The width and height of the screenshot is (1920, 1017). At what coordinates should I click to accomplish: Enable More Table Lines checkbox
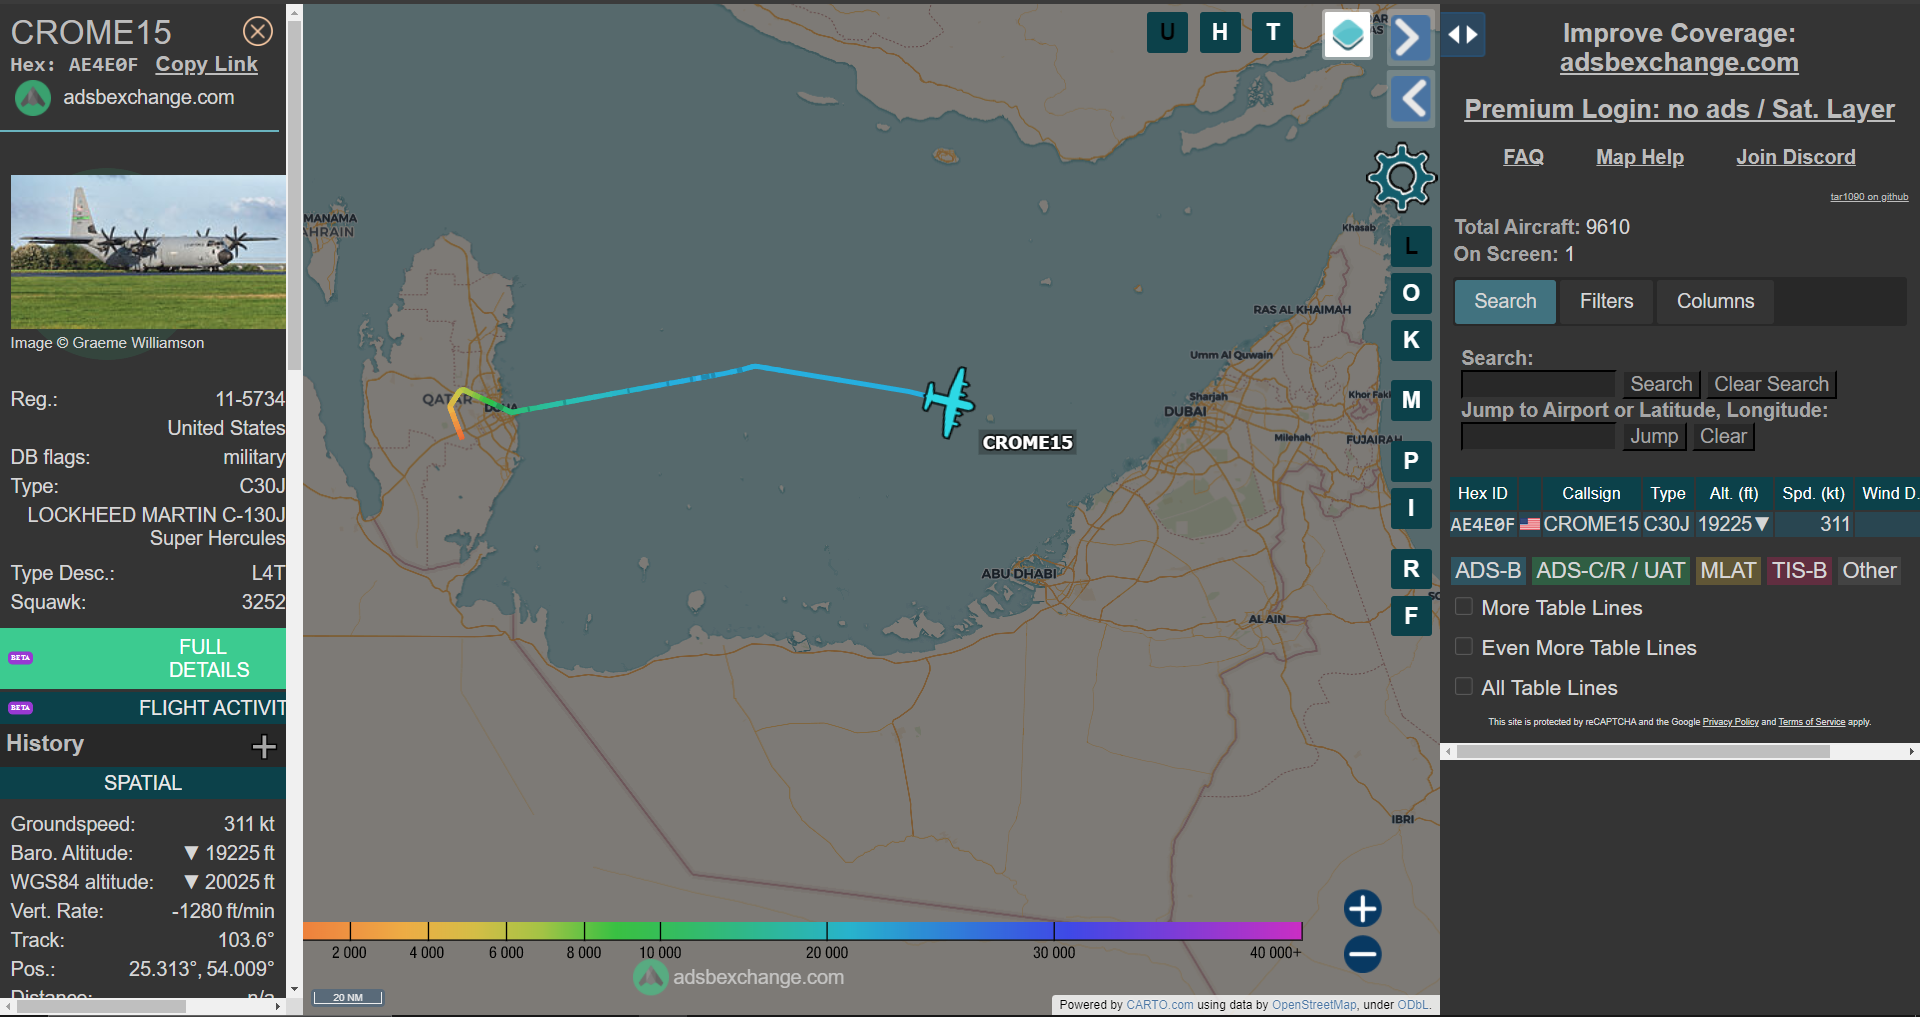coord(1464,606)
